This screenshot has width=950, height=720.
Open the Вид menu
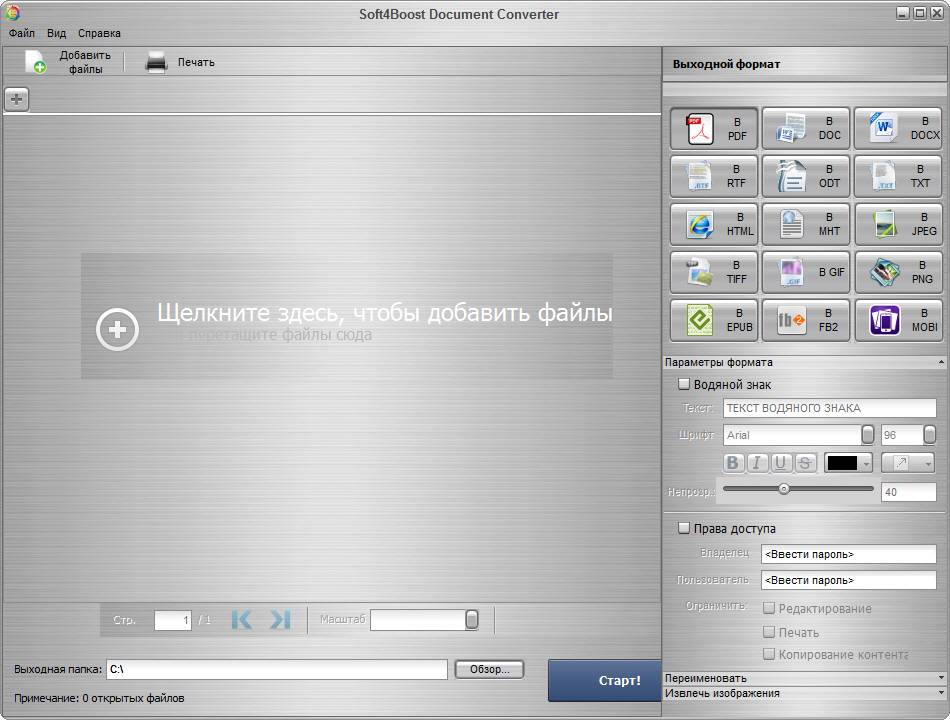click(x=56, y=33)
